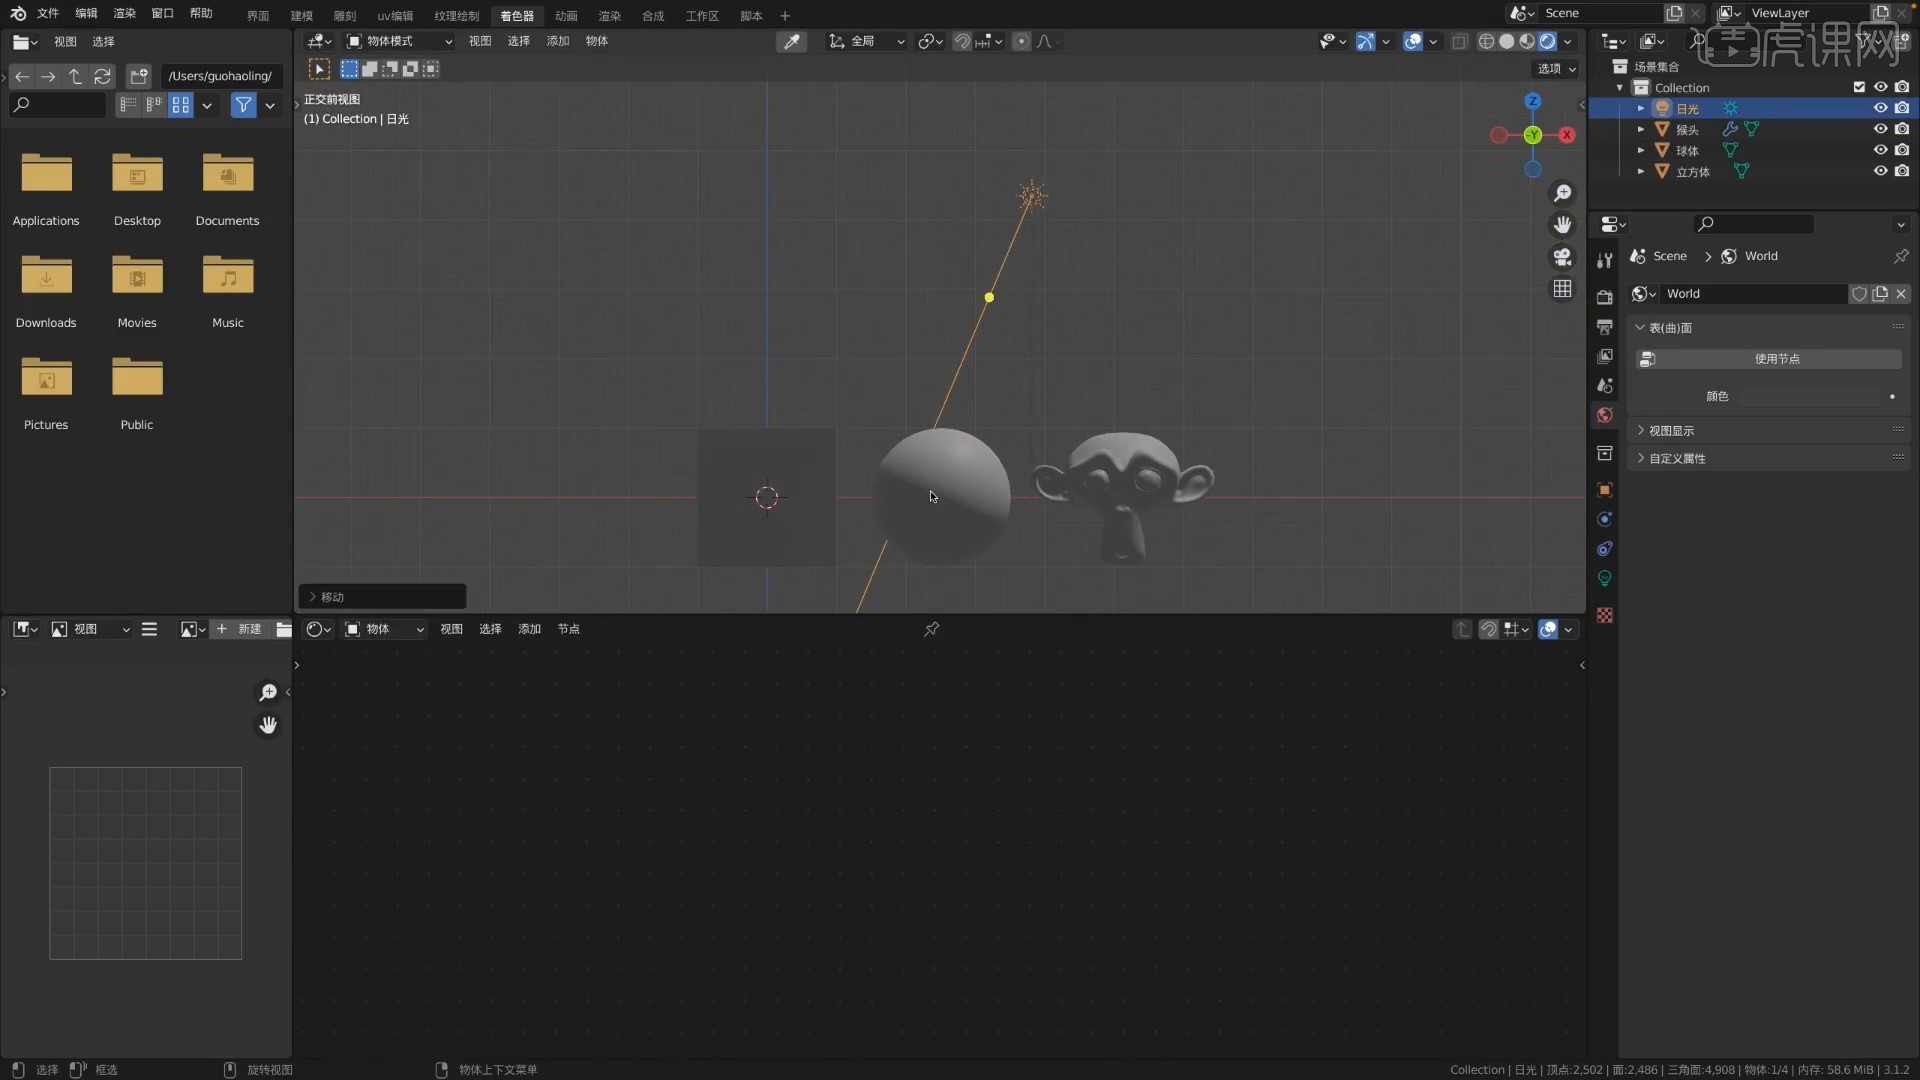Disable render visibility for 立方体
The width and height of the screenshot is (1920, 1080).
[x=1904, y=171]
